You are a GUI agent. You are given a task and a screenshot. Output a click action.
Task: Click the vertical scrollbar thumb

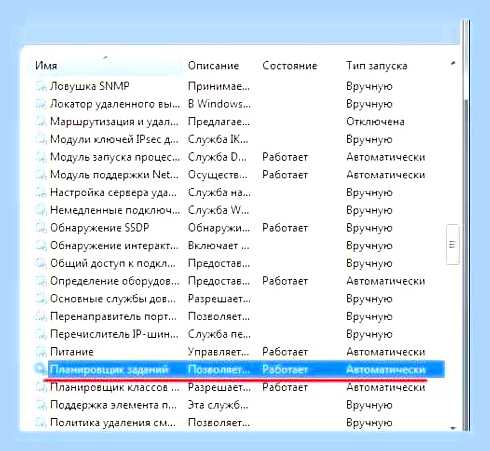tap(452, 244)
